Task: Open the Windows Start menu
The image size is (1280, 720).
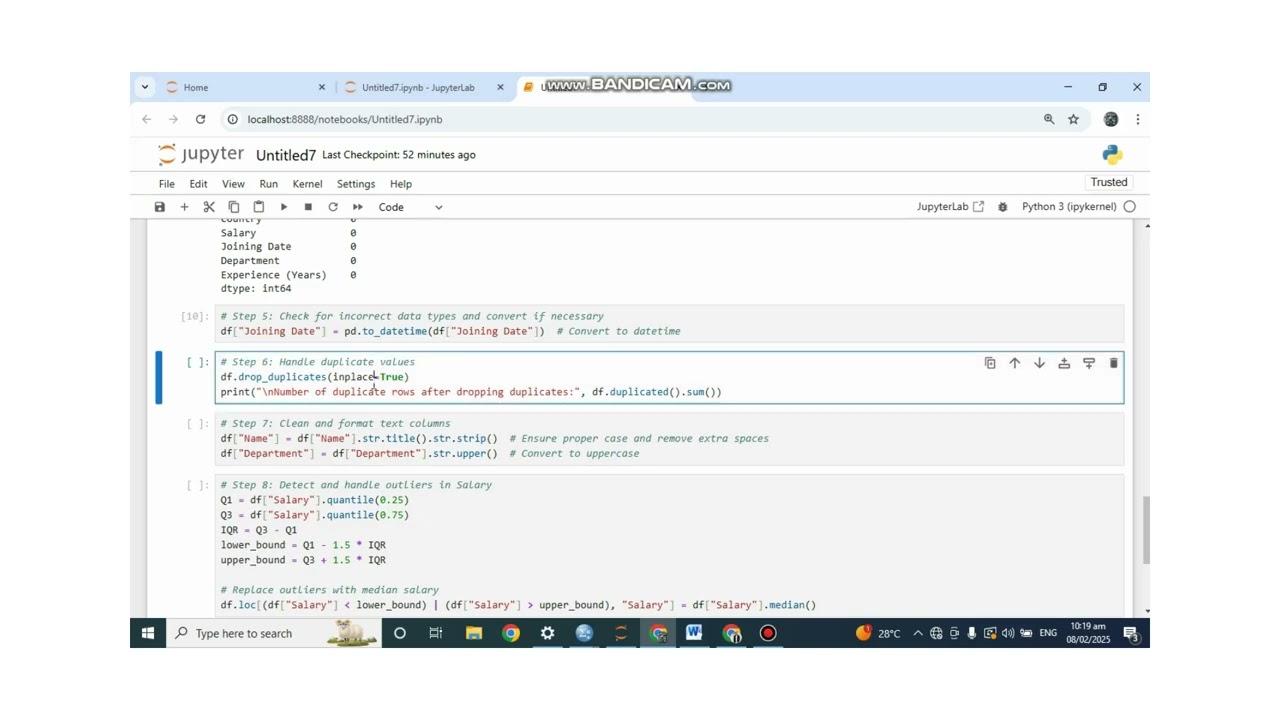Action: click(x=148, y=633)
